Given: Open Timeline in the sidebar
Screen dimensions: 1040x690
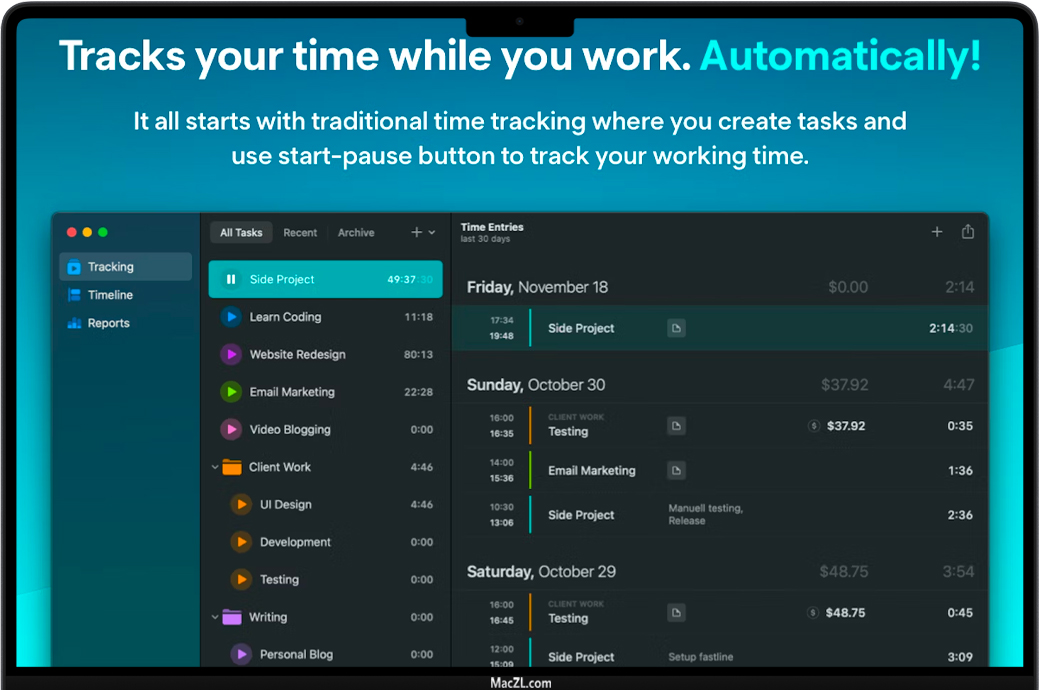Looking at the screenshot, I should coord(110,295).
